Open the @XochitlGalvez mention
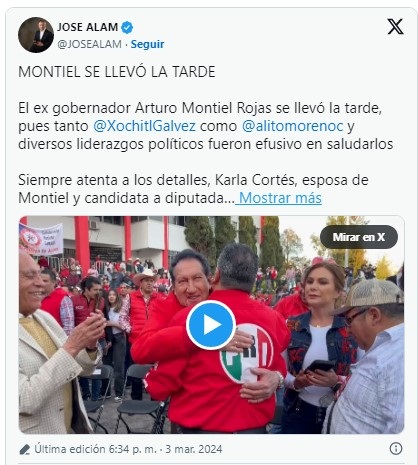This screenshot has width=418, height=465. [x=144, y=126]
